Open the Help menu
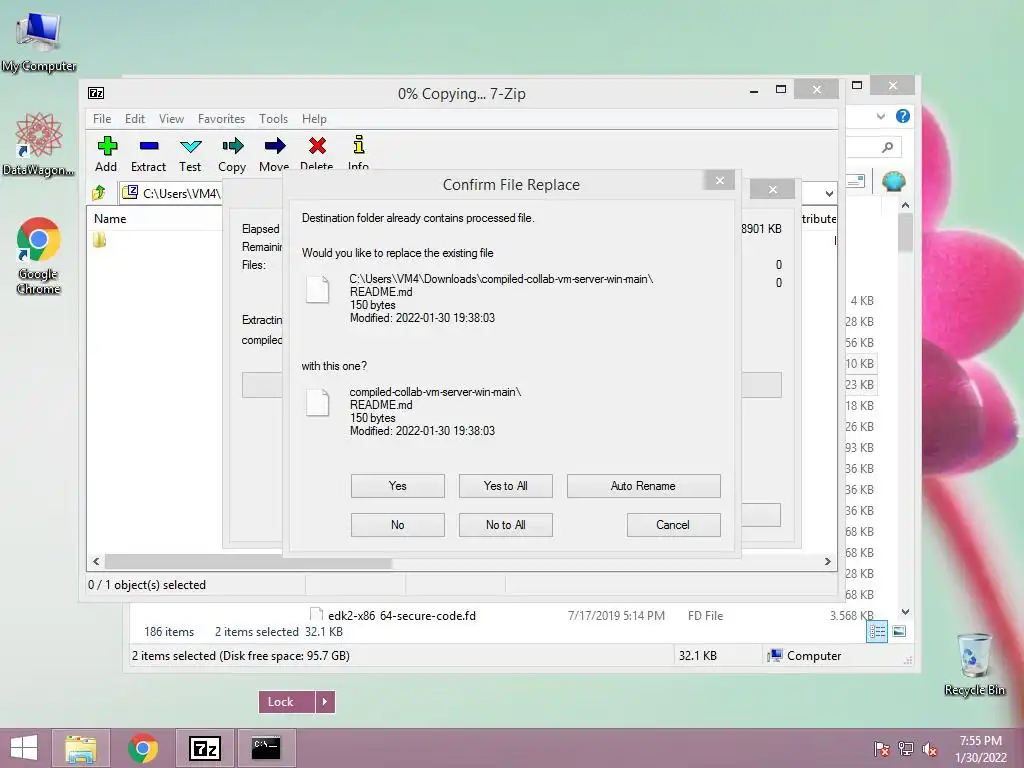1024x768 pixels. click(x=314, y=119)
